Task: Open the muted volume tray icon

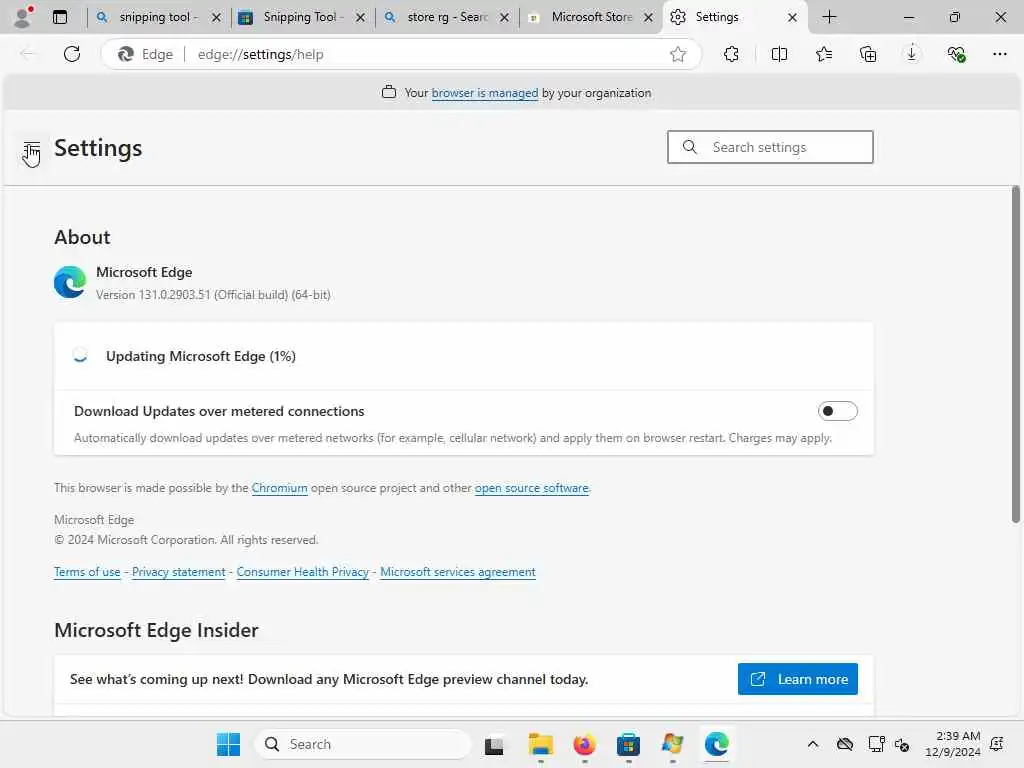Action: pyautogui.click(x=903, y=744)
